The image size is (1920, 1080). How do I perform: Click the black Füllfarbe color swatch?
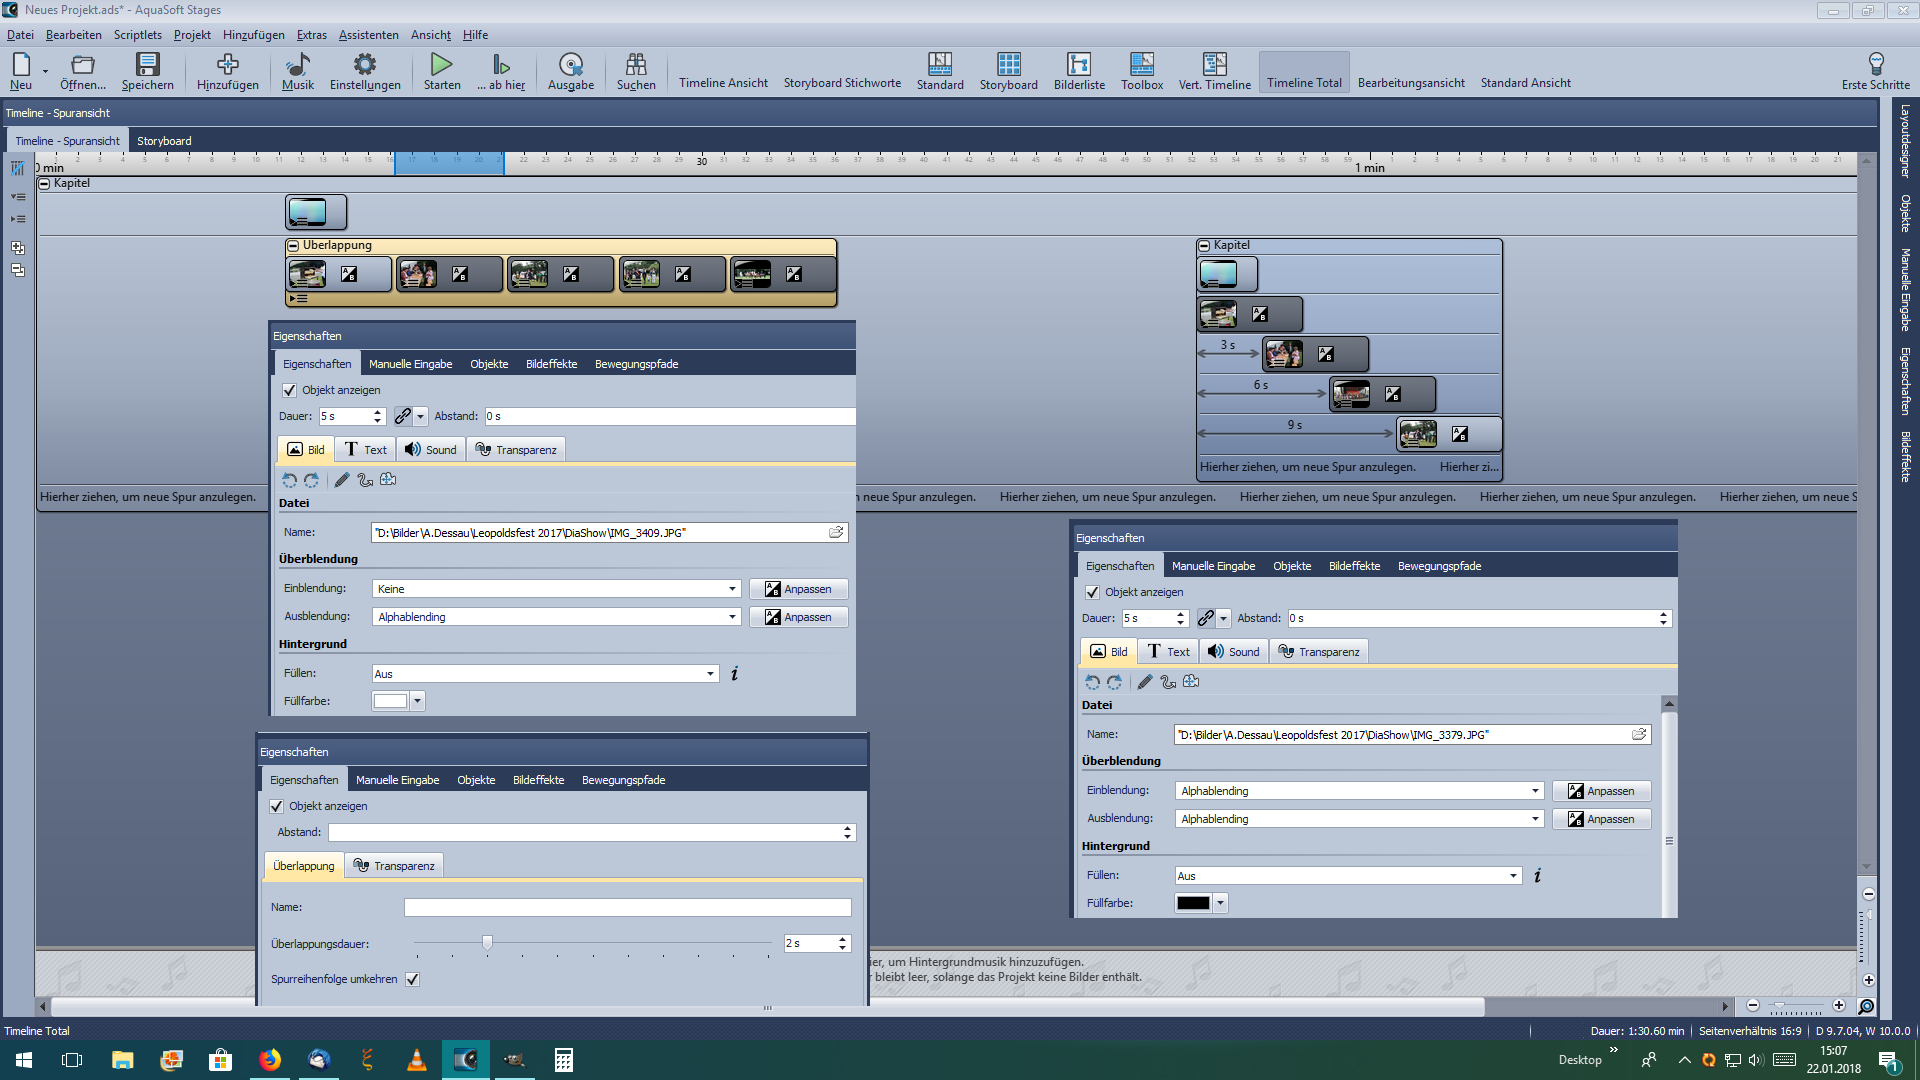coord(1193,903)
